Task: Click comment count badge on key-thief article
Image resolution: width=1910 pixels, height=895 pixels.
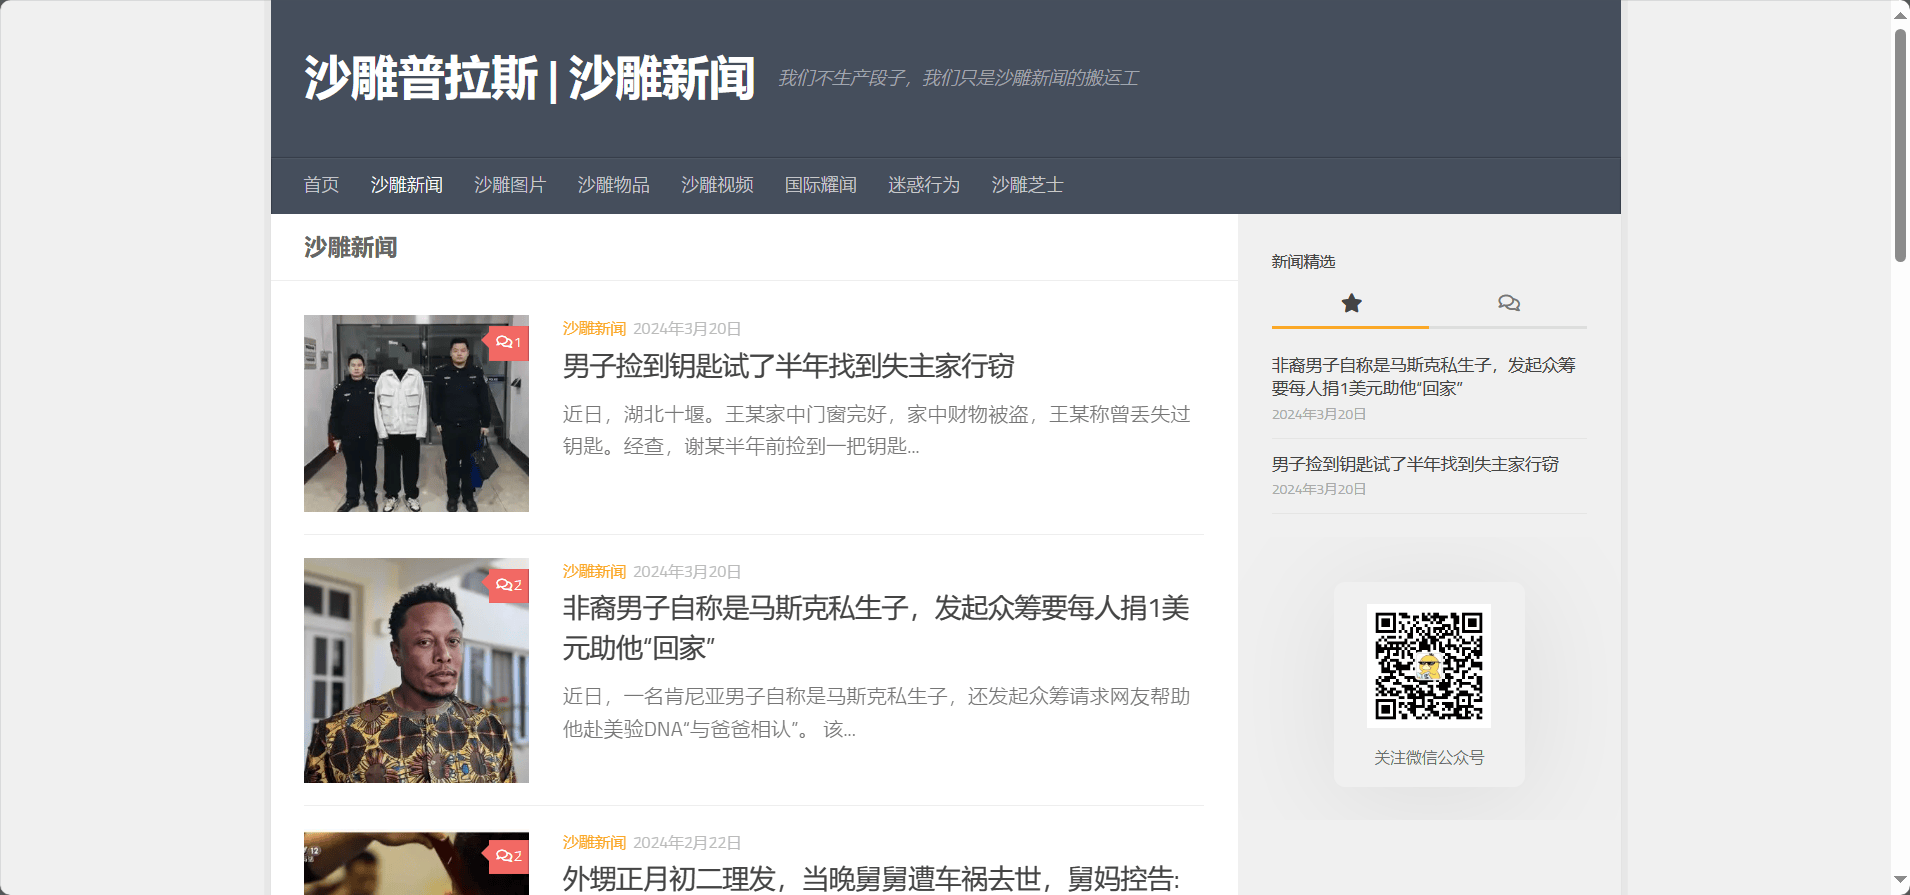Action: (508, 342)
